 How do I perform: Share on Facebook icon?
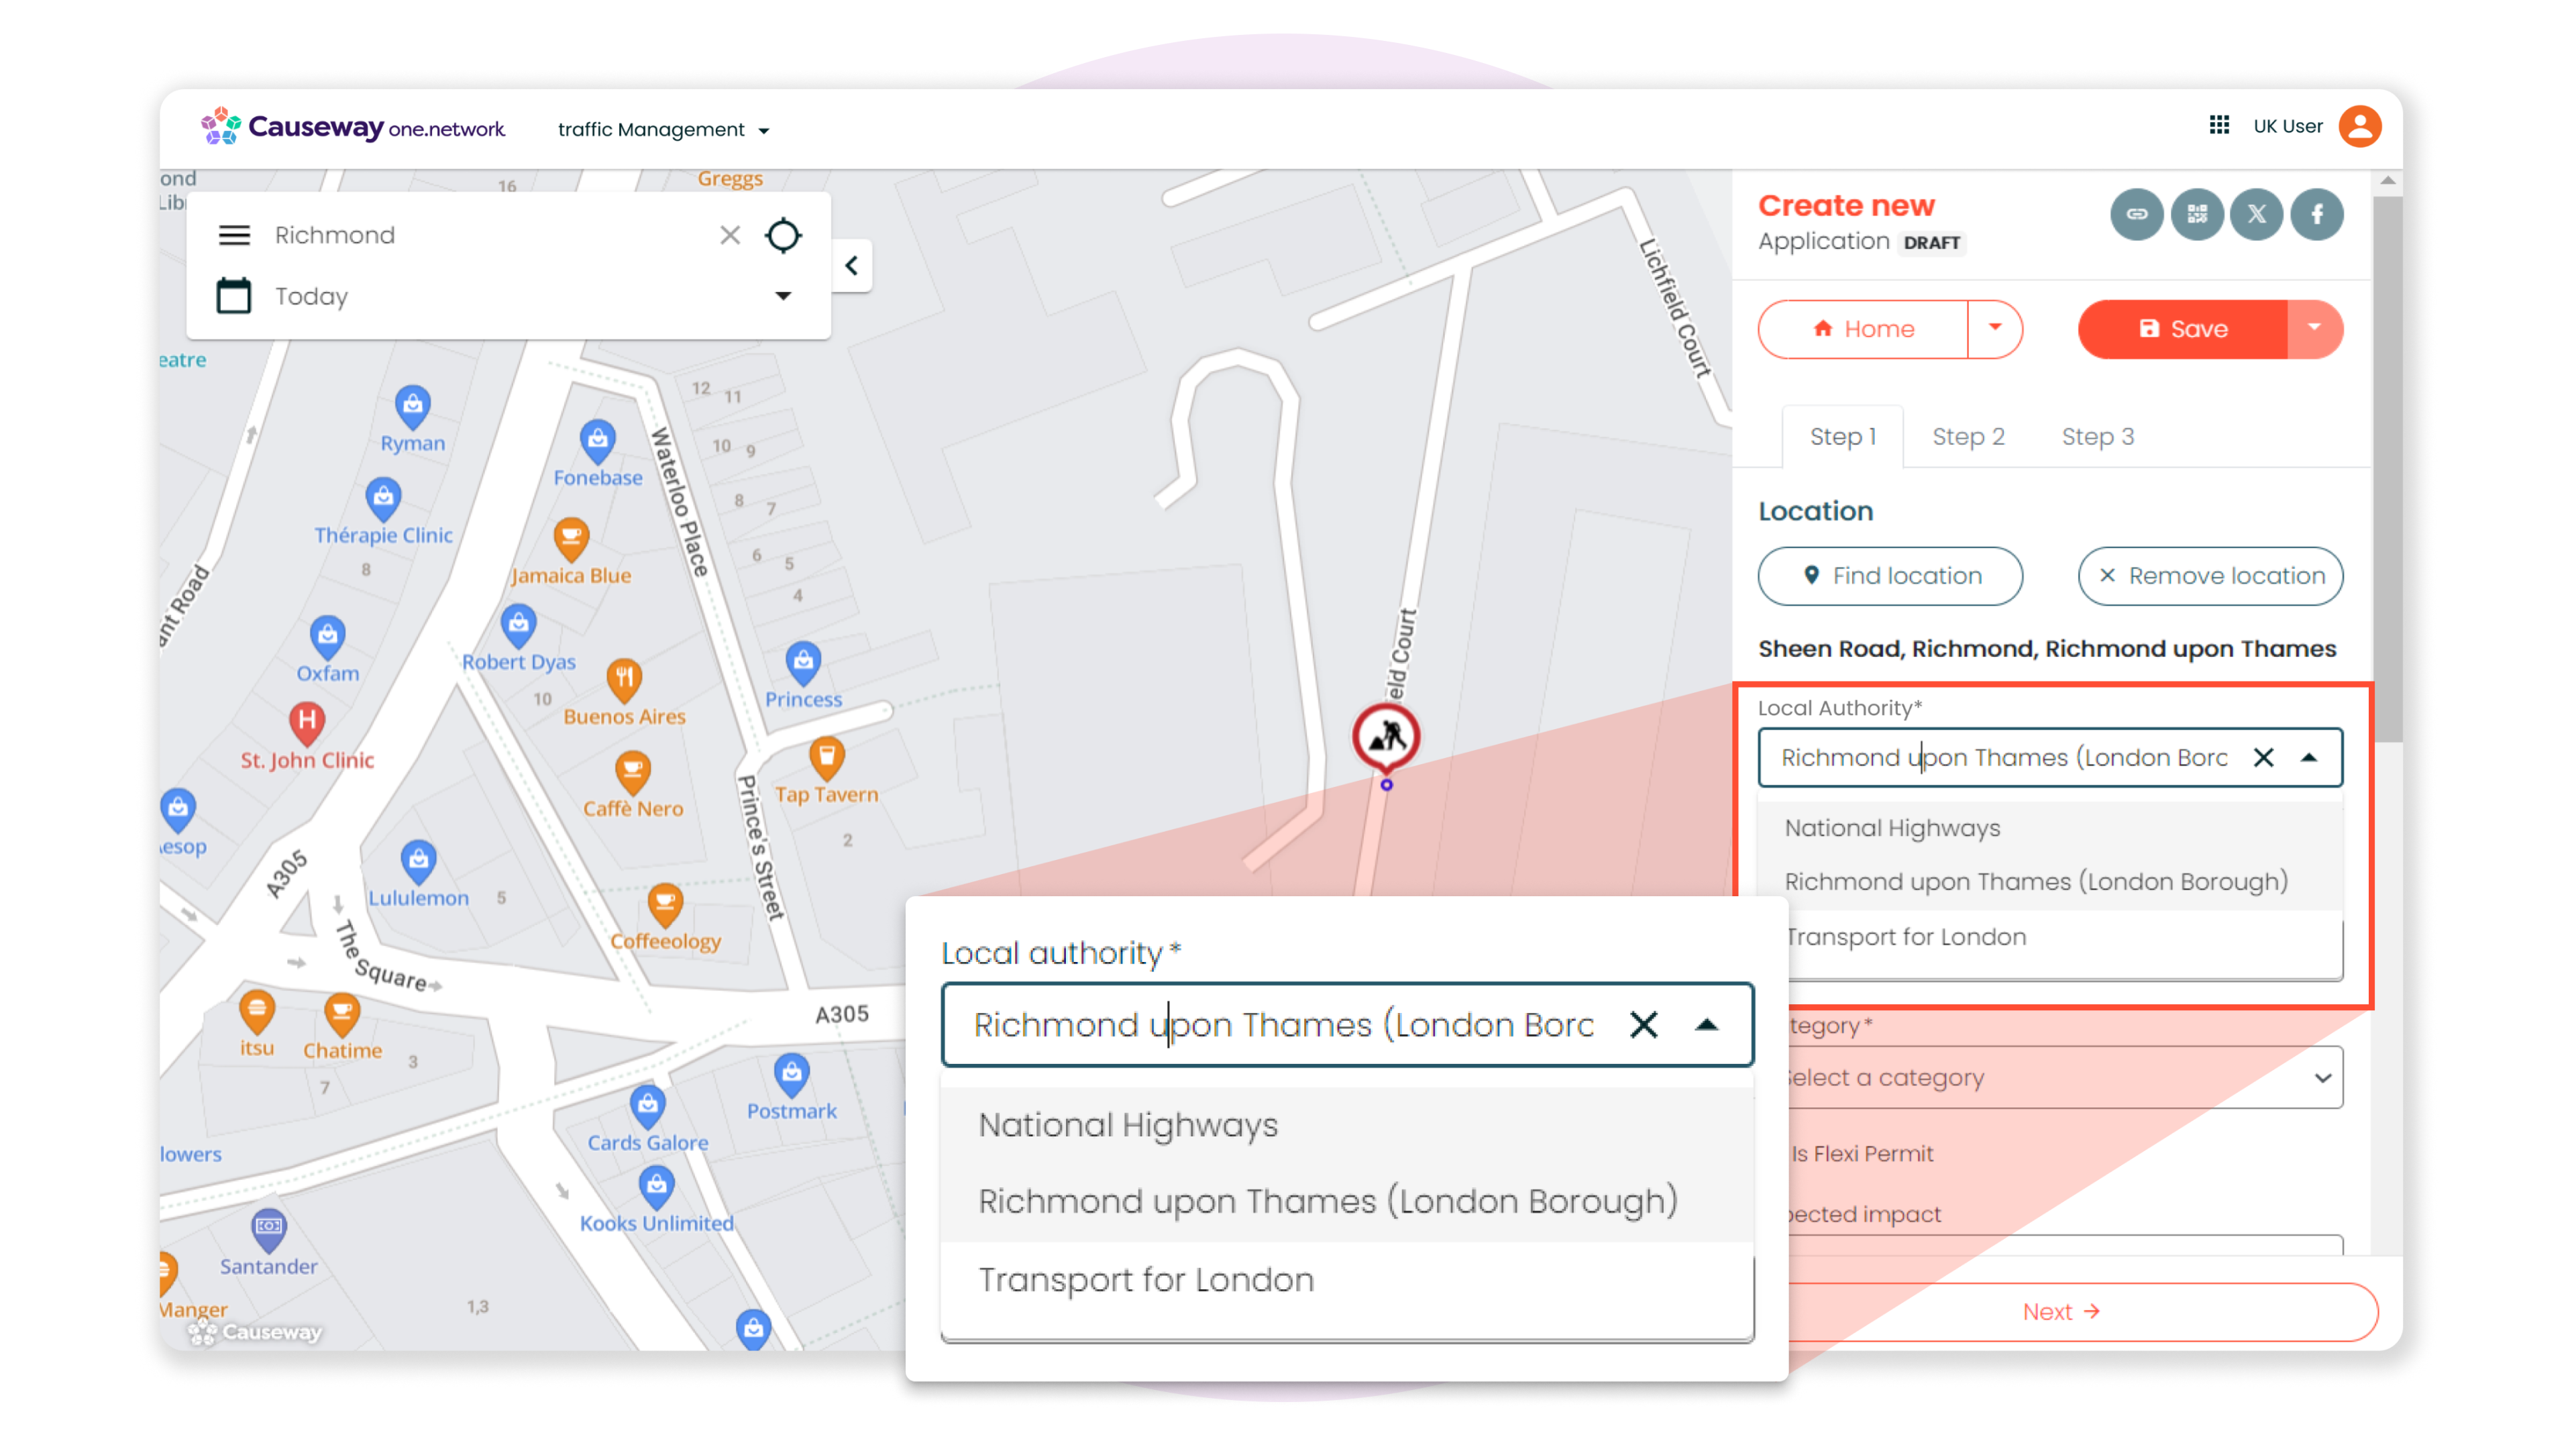coord(2316,214)
